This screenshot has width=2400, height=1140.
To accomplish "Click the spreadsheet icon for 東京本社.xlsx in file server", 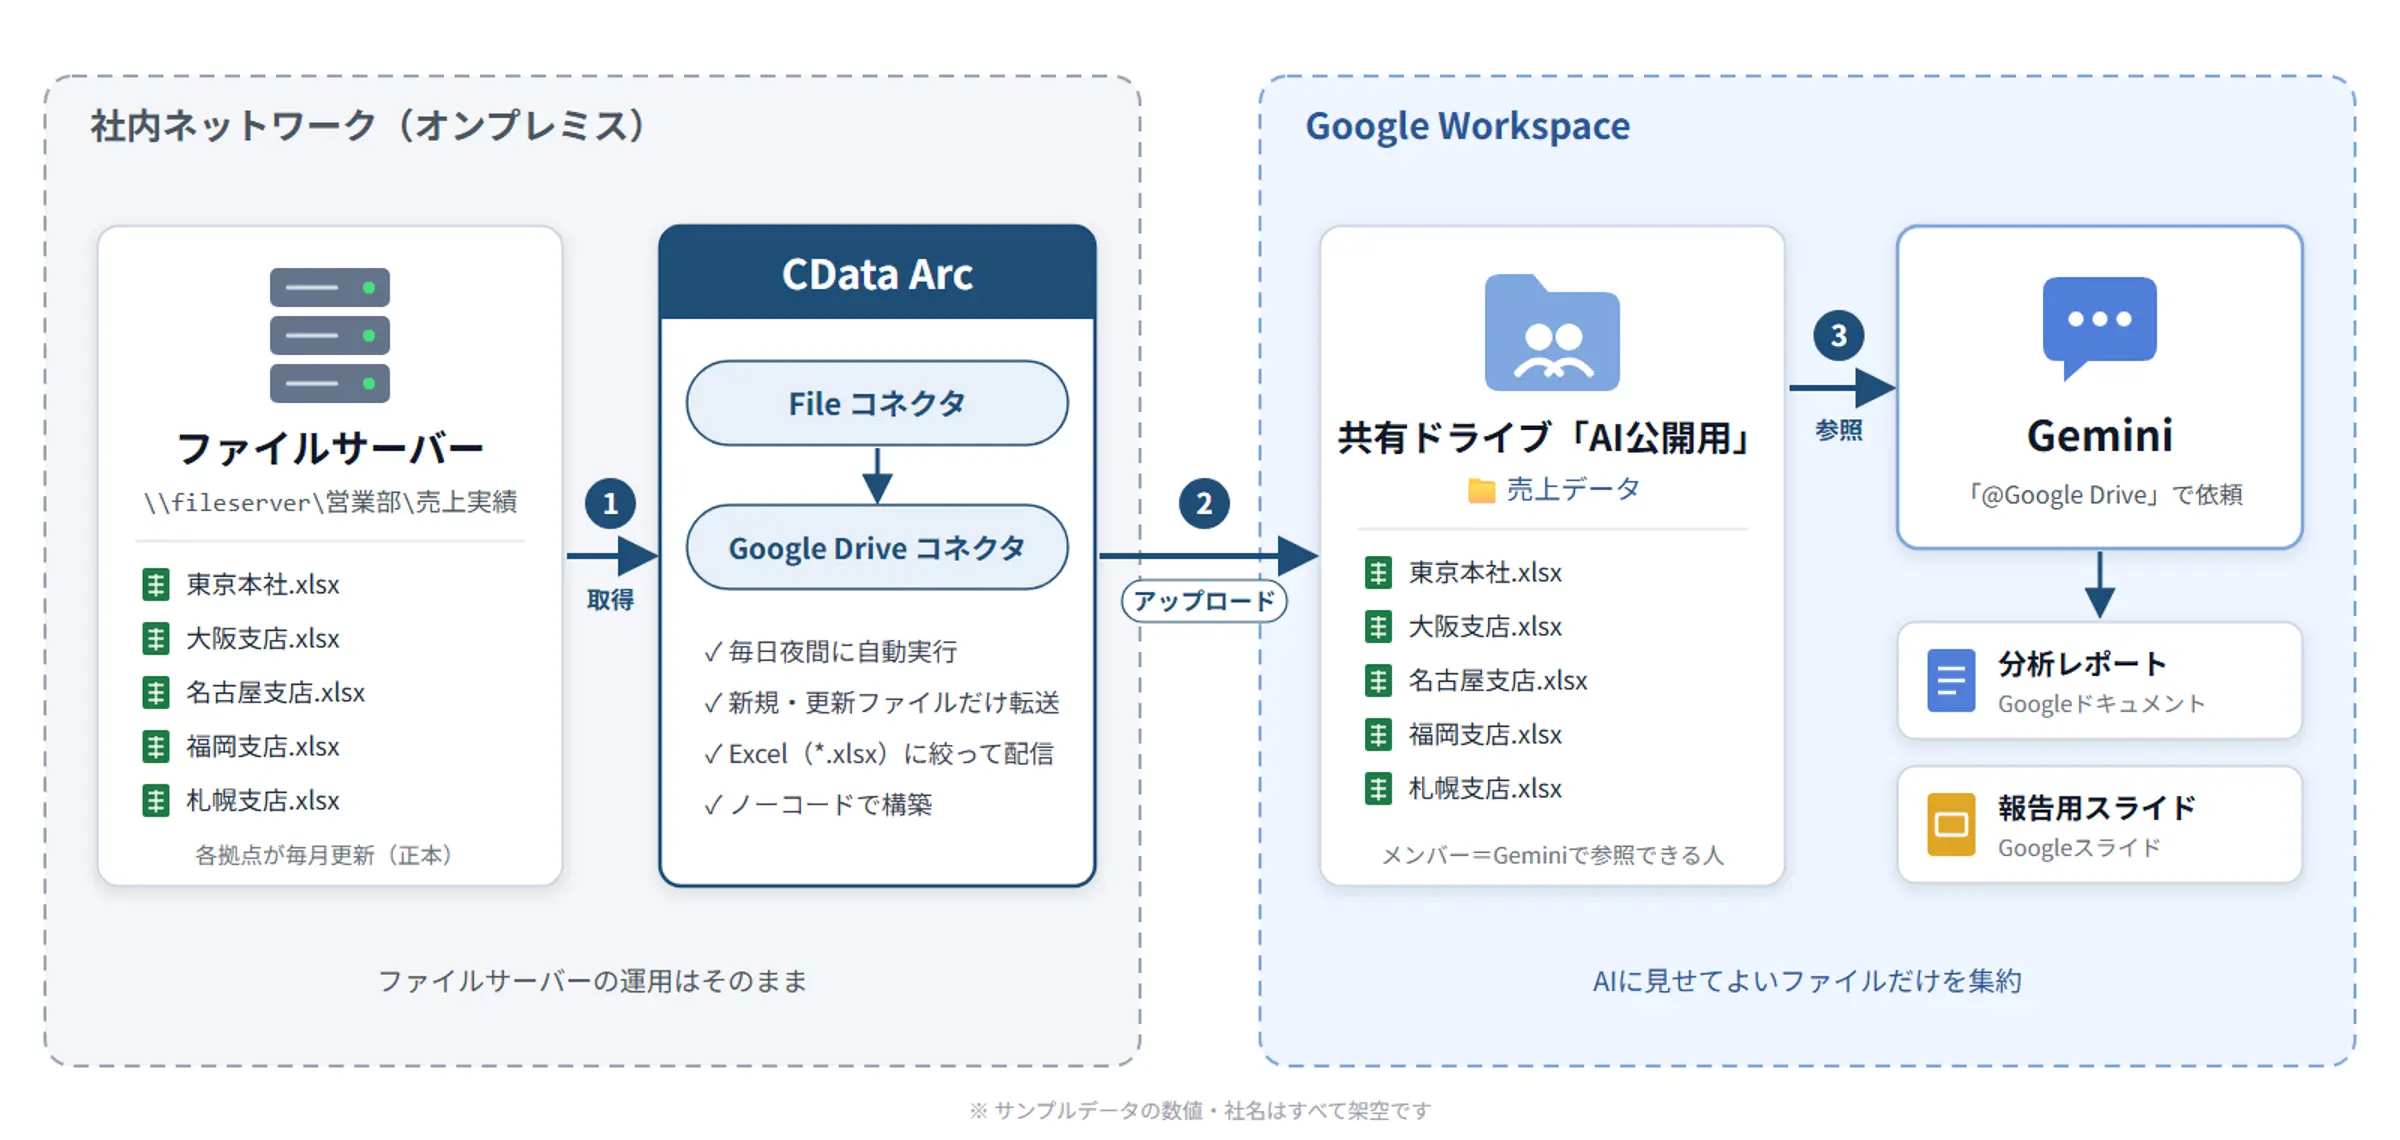I will tap(155, 584).
